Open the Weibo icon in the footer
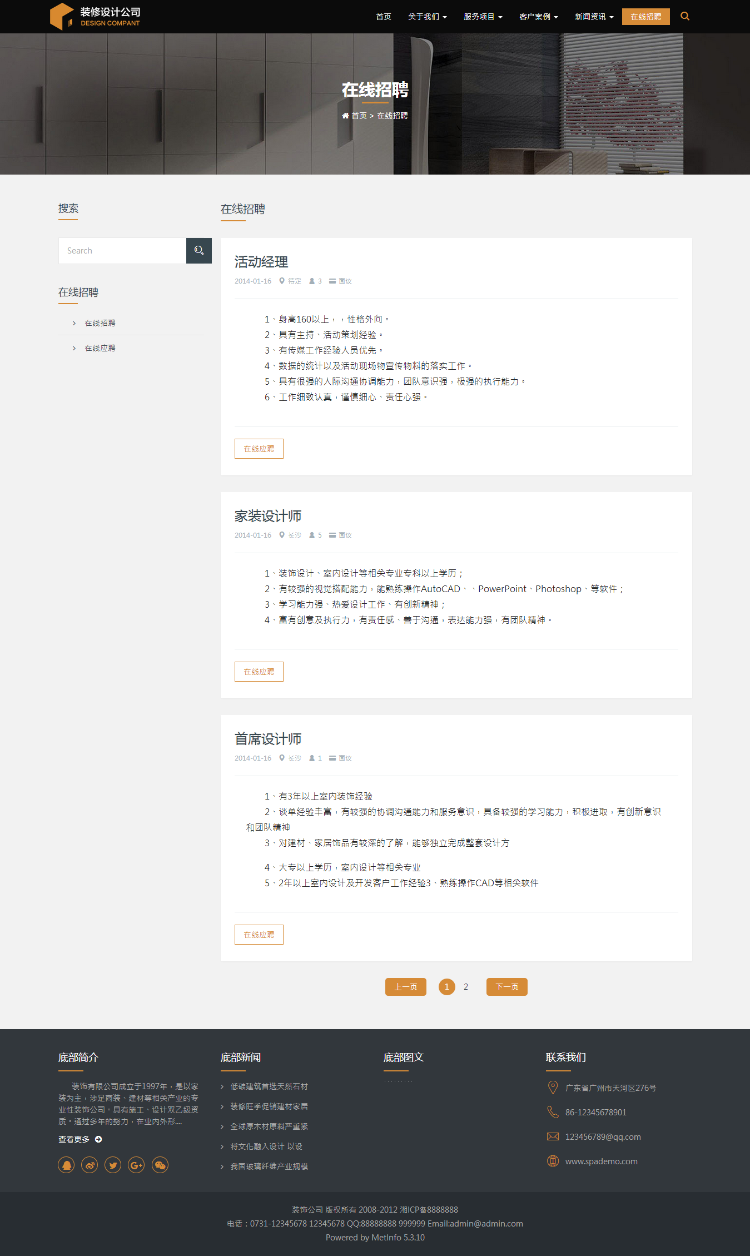Image resolution: width=750 pixels, height=1256 pixels. (x=90, y=1165)
